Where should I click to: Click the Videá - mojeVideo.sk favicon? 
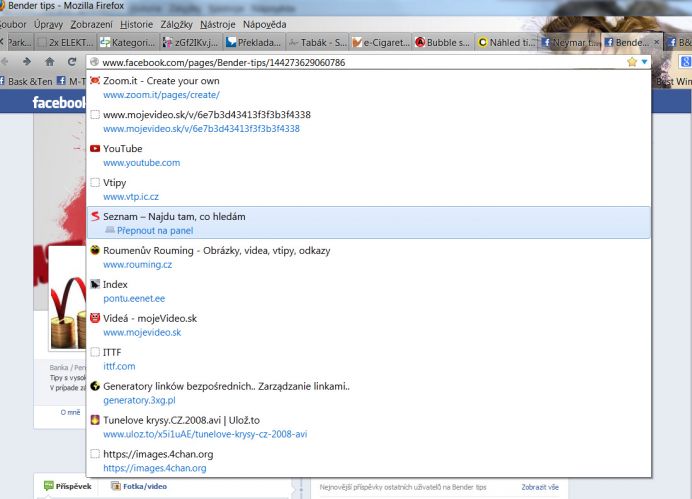point(95,318)
